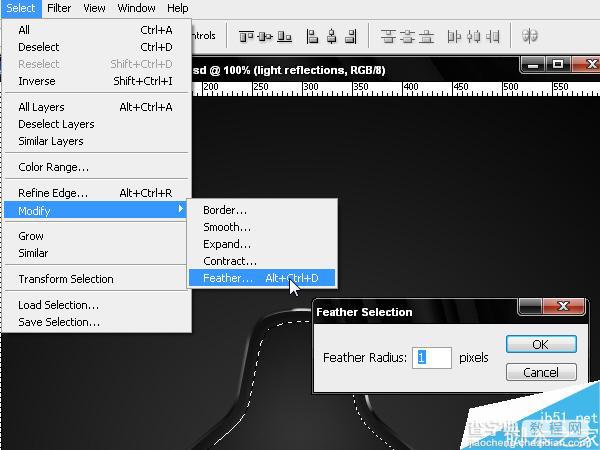Select the Align Bottom Edges icon
Viewport: 600px width, 450px height.
click(x=284, y=37)
